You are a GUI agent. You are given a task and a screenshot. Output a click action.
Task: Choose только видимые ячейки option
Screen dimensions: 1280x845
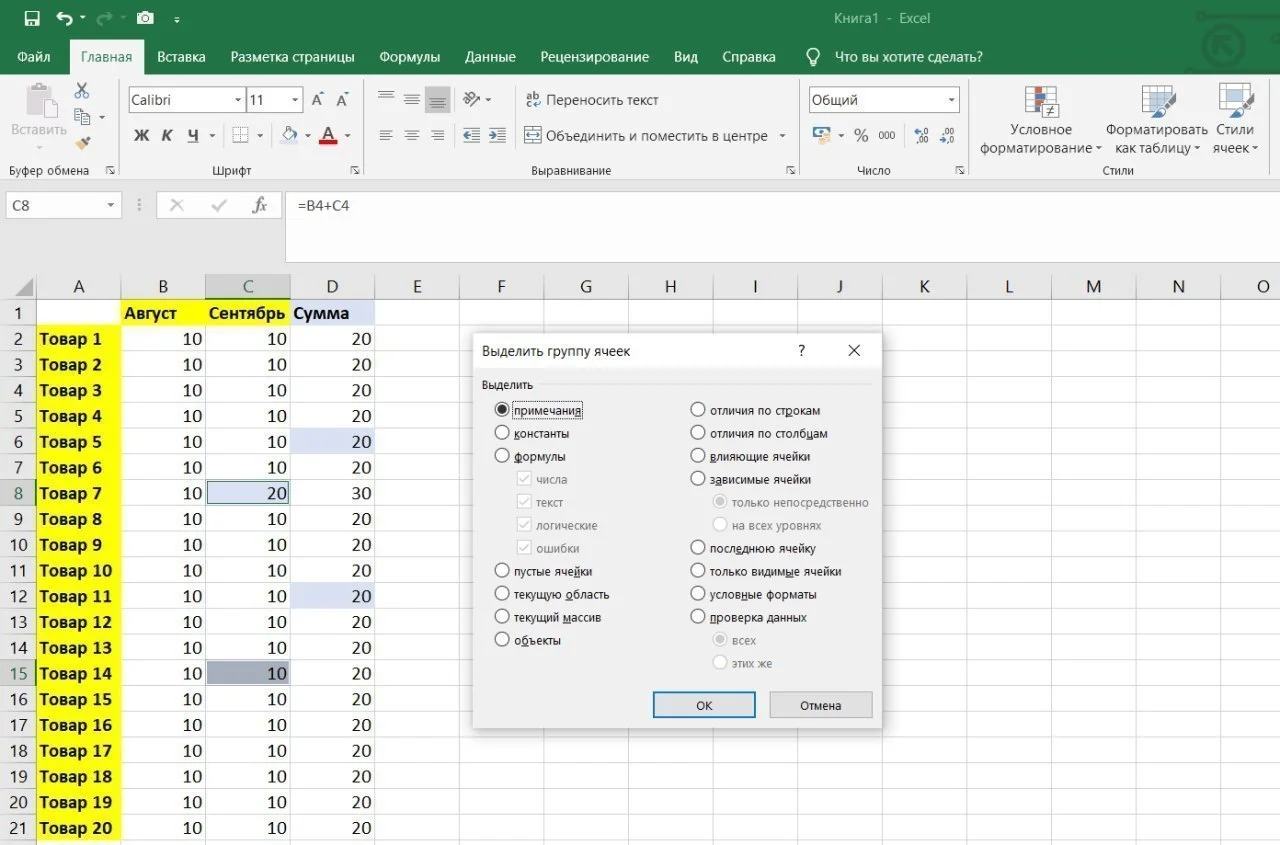[698, 571]
